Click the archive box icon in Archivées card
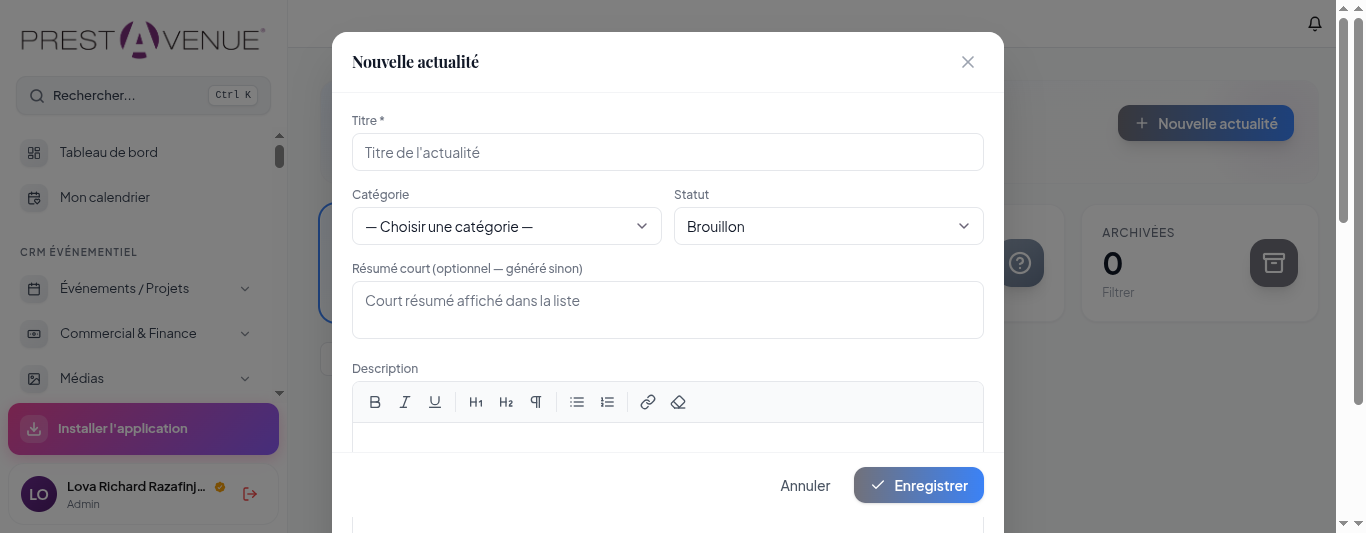This screenshot has width=1366, height=533. click(x=1274, y=263)
